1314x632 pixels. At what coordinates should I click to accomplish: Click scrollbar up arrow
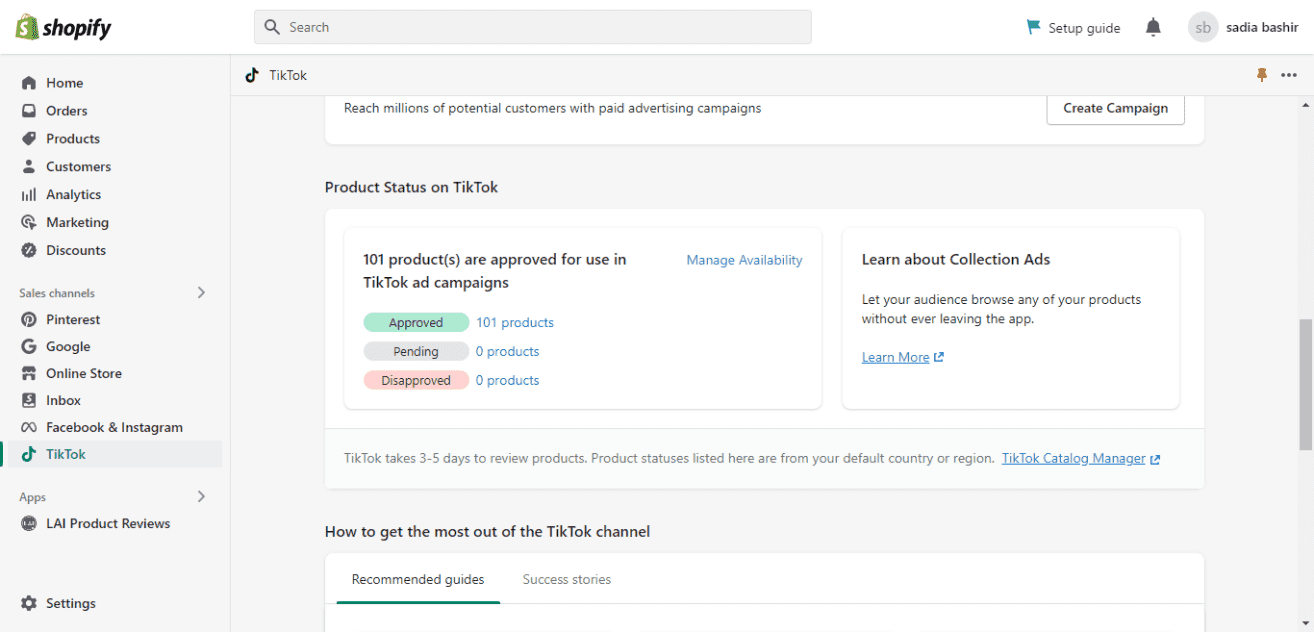click(1306, 104)
